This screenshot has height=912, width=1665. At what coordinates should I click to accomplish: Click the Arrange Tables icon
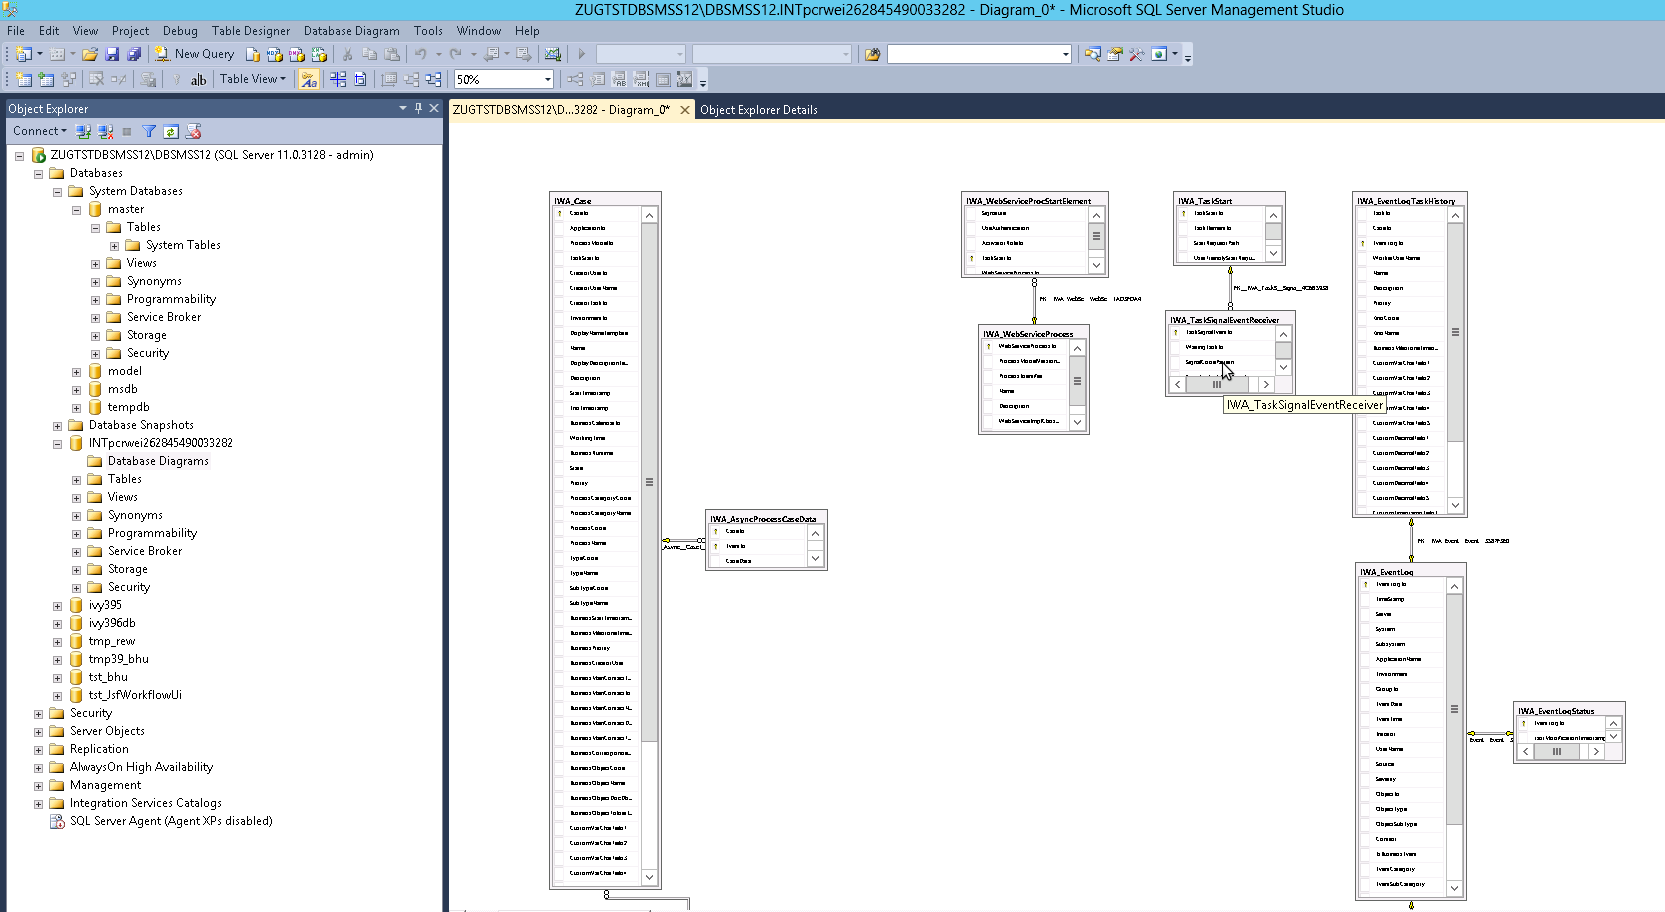[433, 79]
